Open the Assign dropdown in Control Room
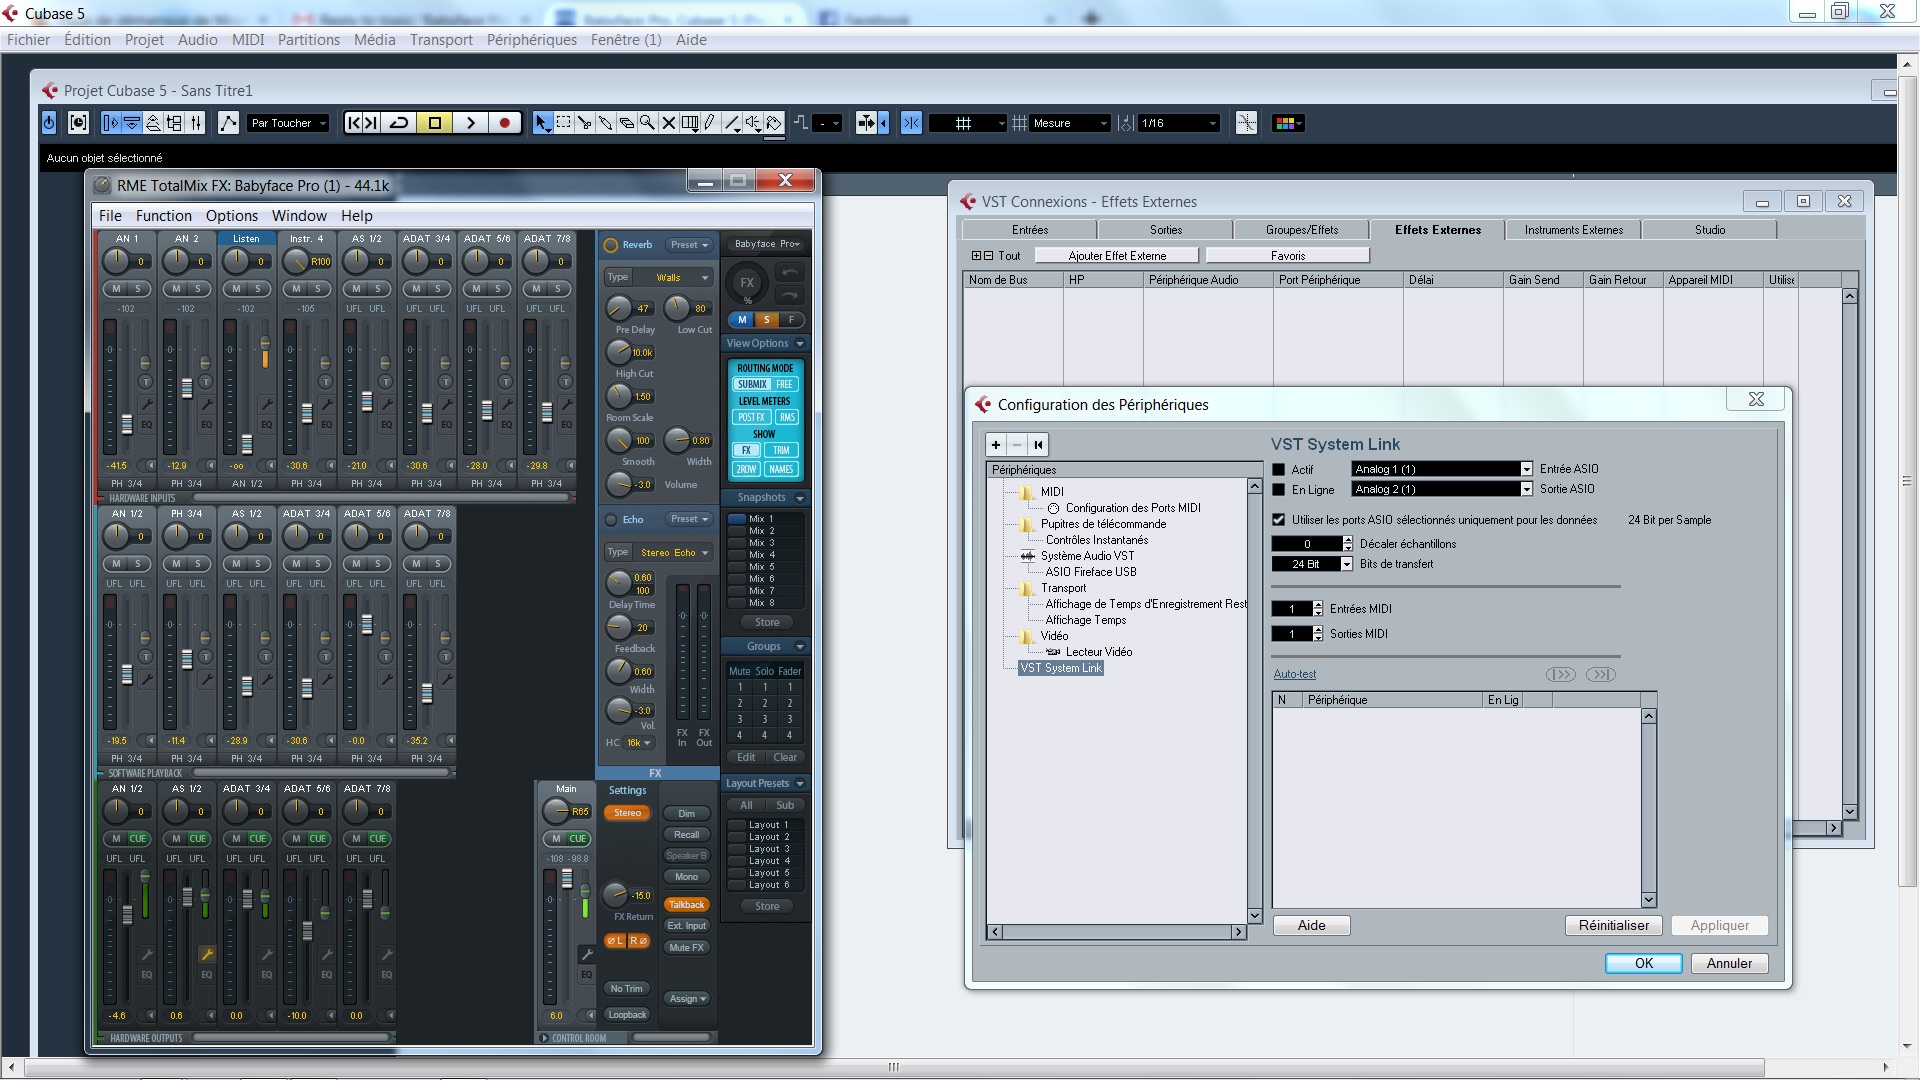Image resolution: width=1920 pixels, height=1080 pixels. [x=687, y=998]
